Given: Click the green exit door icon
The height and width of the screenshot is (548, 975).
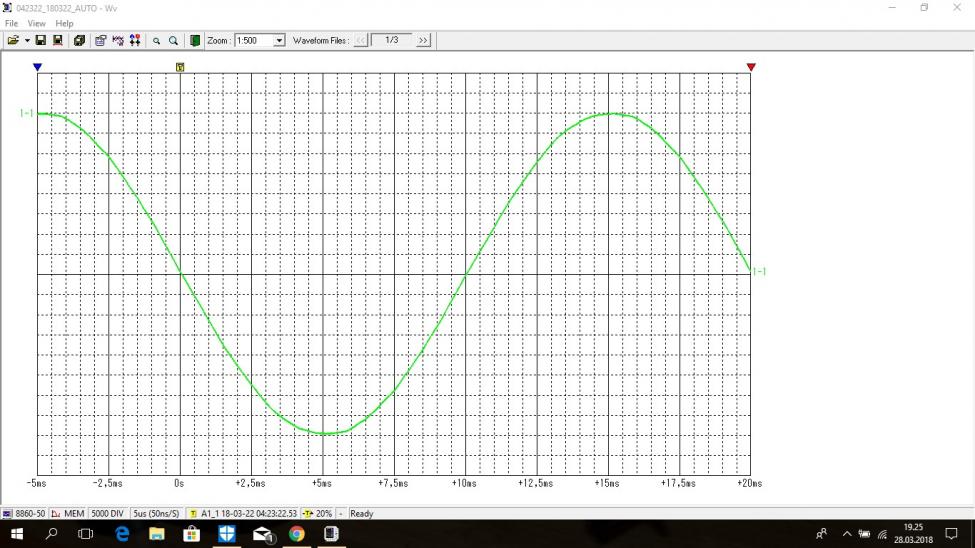Looking at the screenshot, I should (195, 41).
